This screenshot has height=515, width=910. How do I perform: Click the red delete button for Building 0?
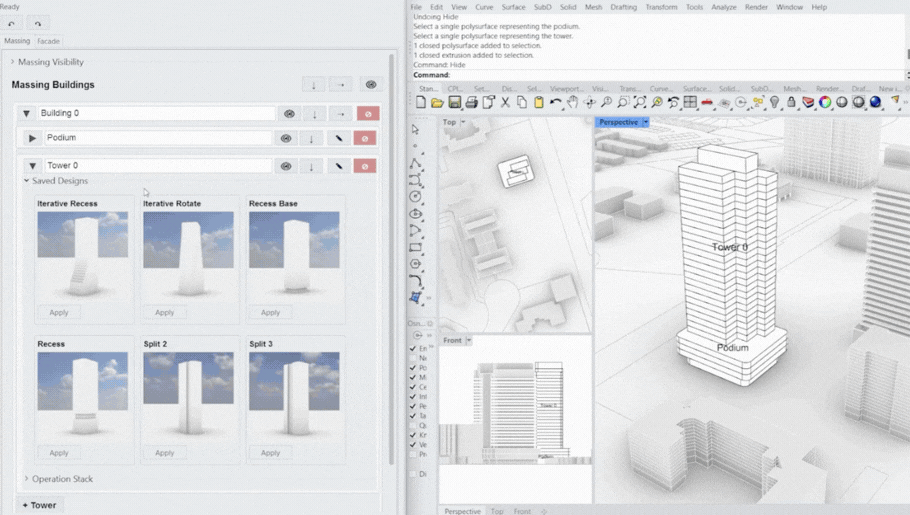(x=368, y=114)
